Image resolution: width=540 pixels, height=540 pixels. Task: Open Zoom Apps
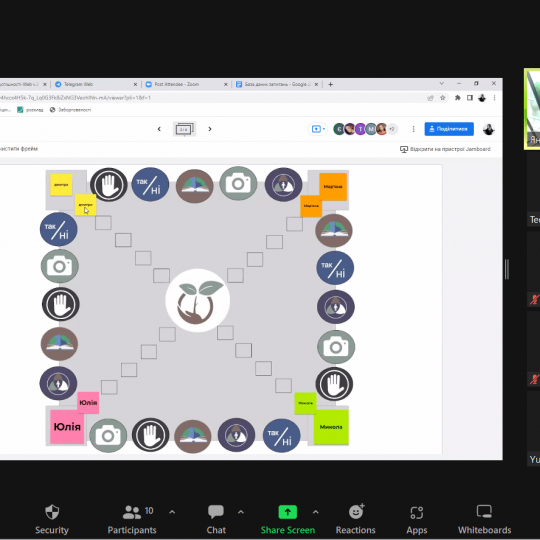tap(417, 519)
